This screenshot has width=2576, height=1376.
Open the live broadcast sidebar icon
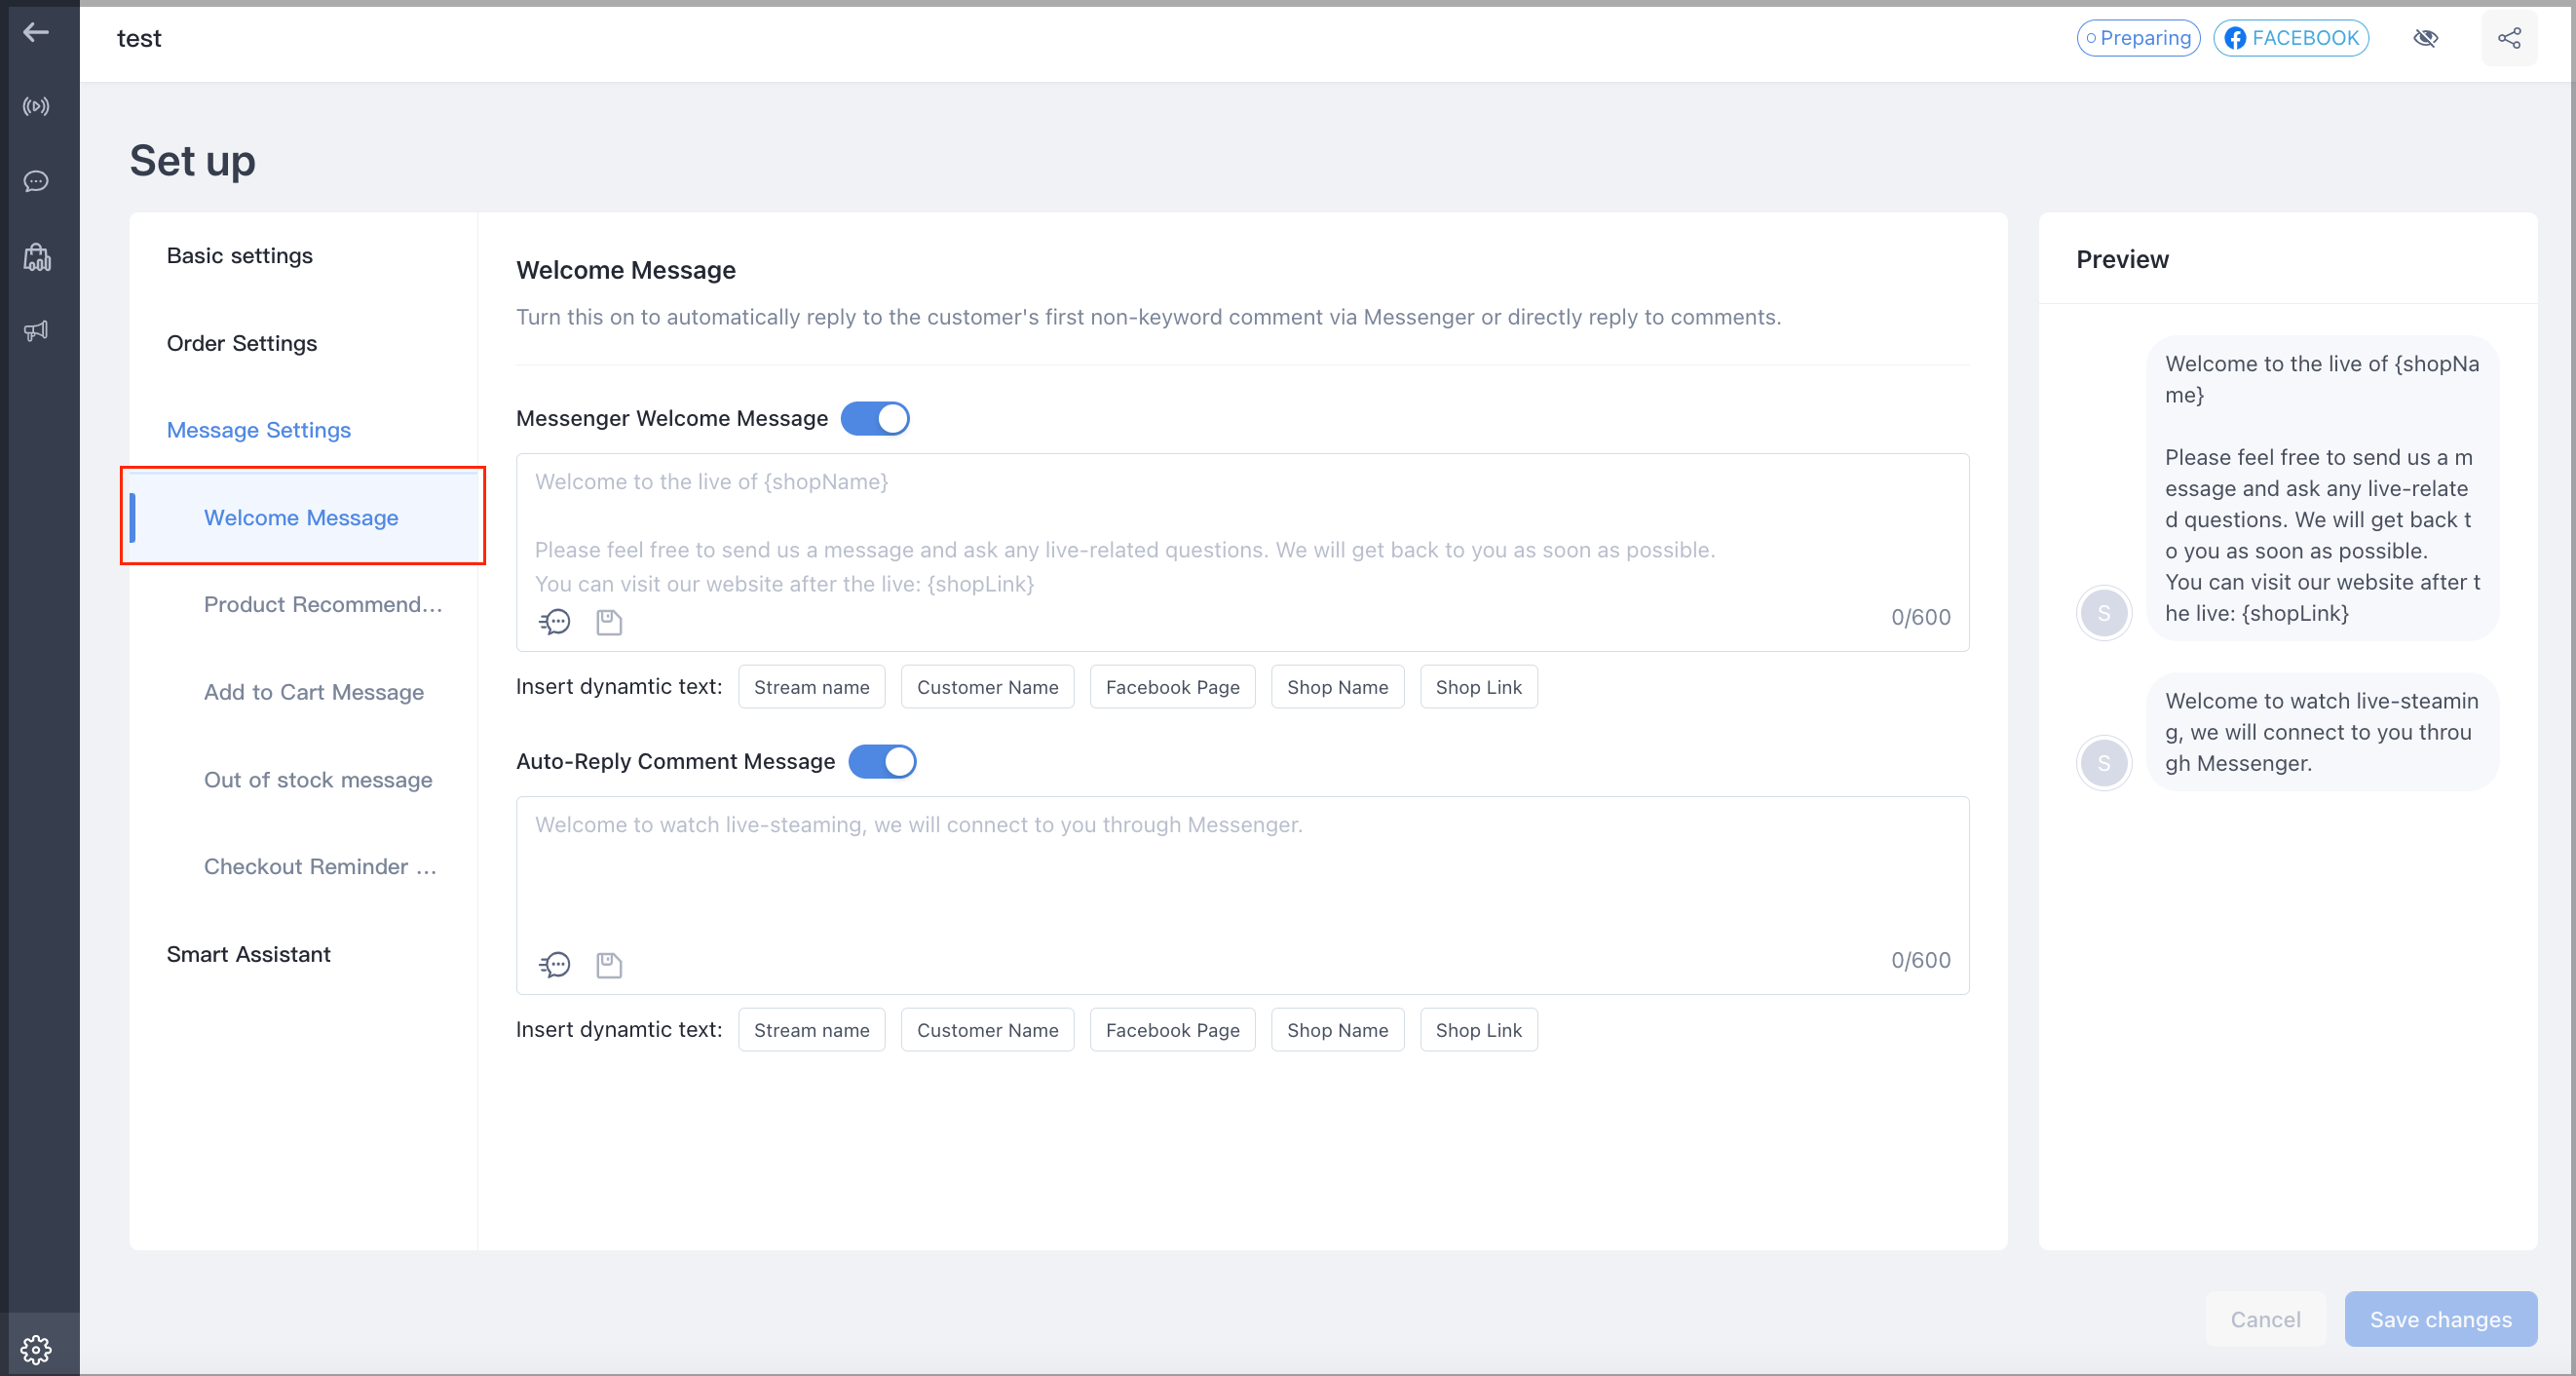pyautogui.click(x=36, y=106)
